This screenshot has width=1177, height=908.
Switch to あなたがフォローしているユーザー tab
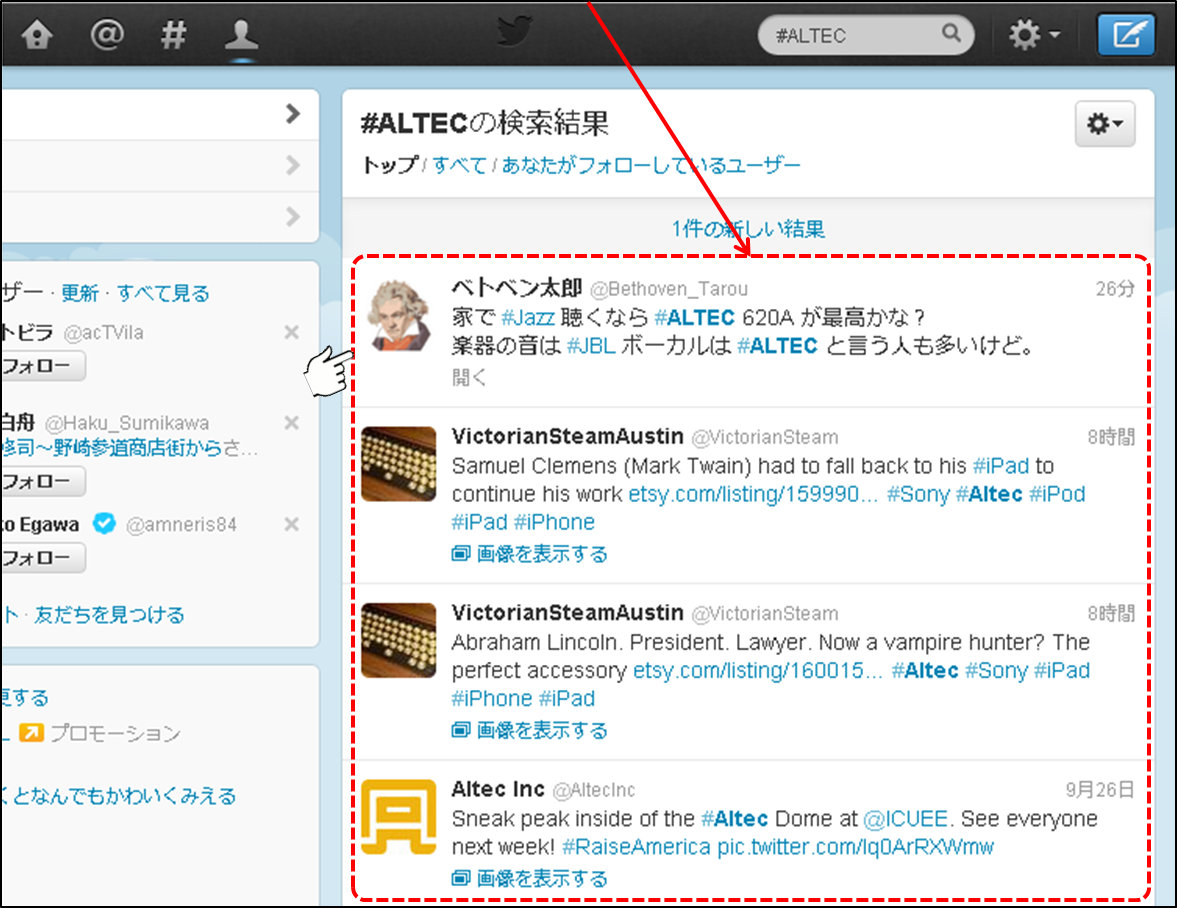[x=651, y=165]
